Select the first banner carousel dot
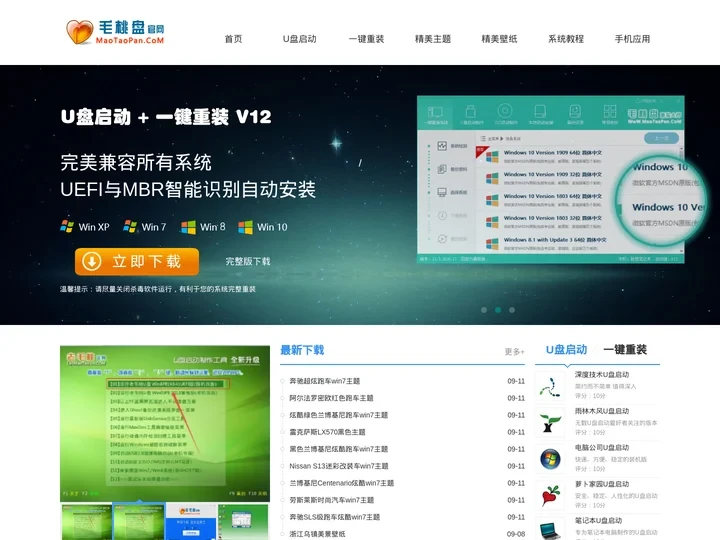This screenshot has width=720, height=540. coord(484,310)
